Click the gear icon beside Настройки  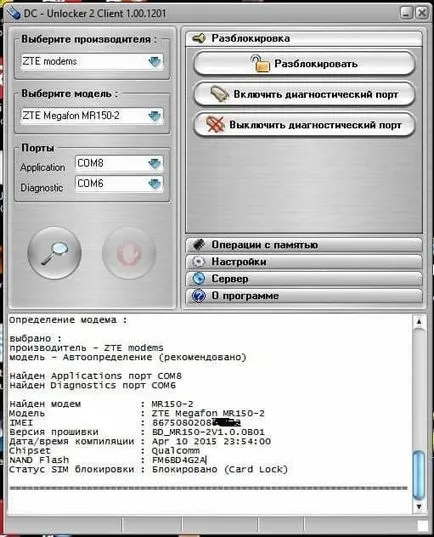[198, 262]
